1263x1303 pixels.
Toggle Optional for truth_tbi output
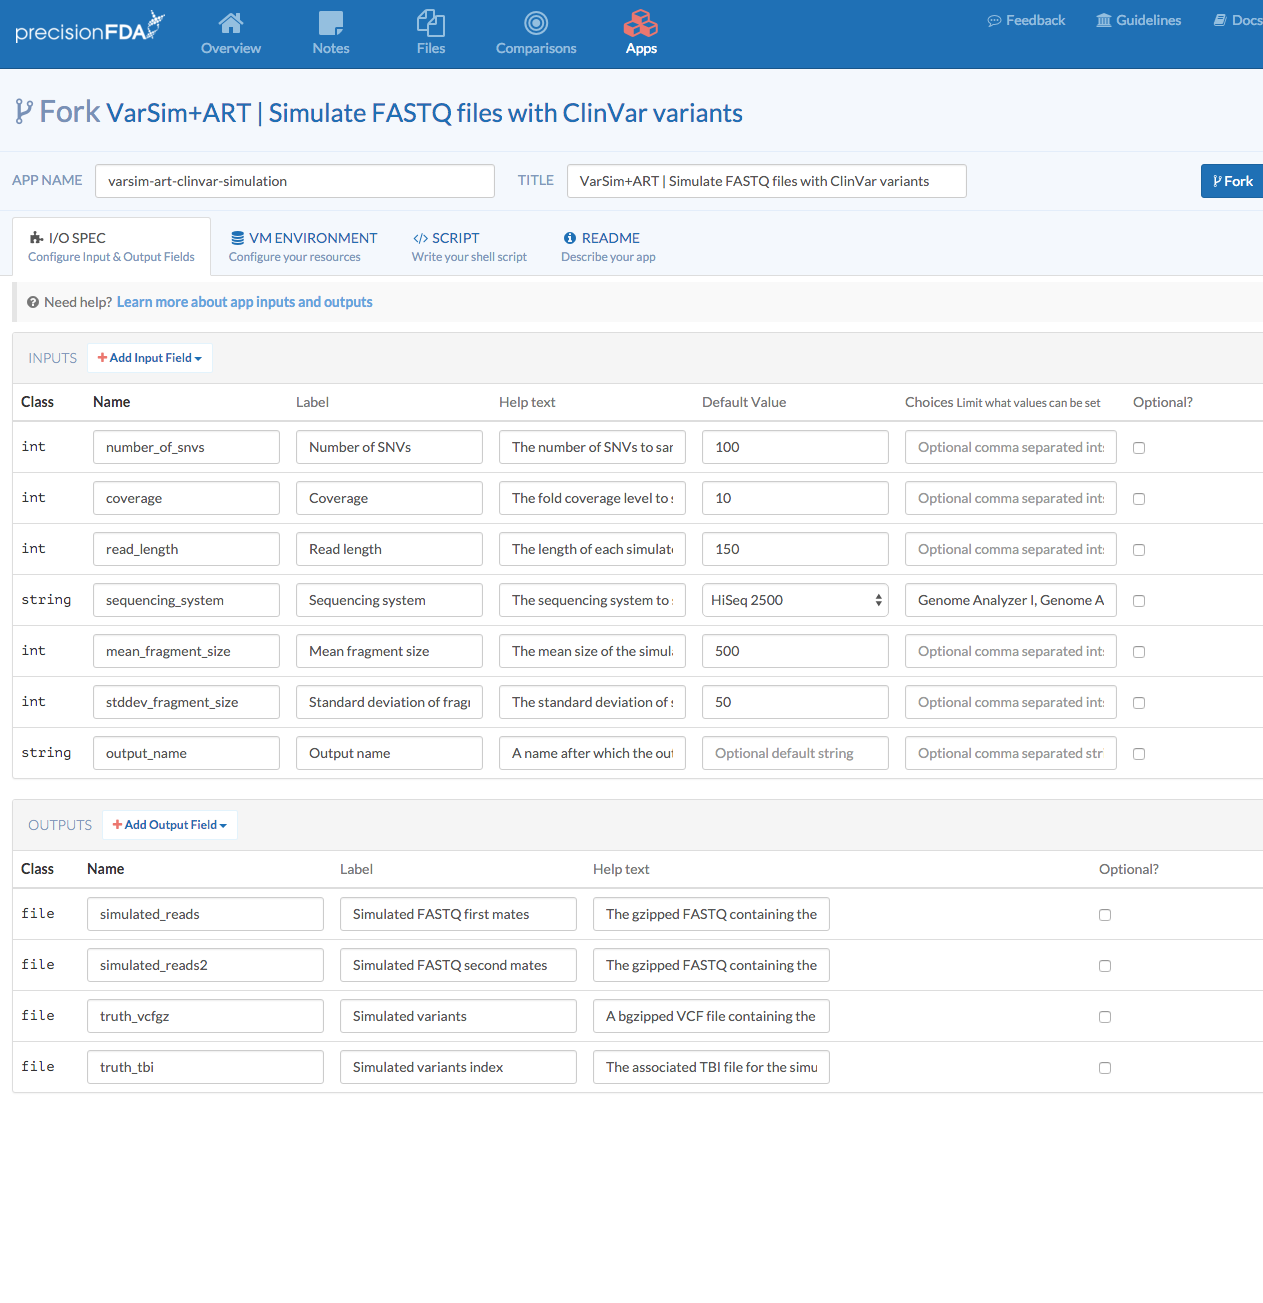pyautogui.click(x=1105, y=1068)
